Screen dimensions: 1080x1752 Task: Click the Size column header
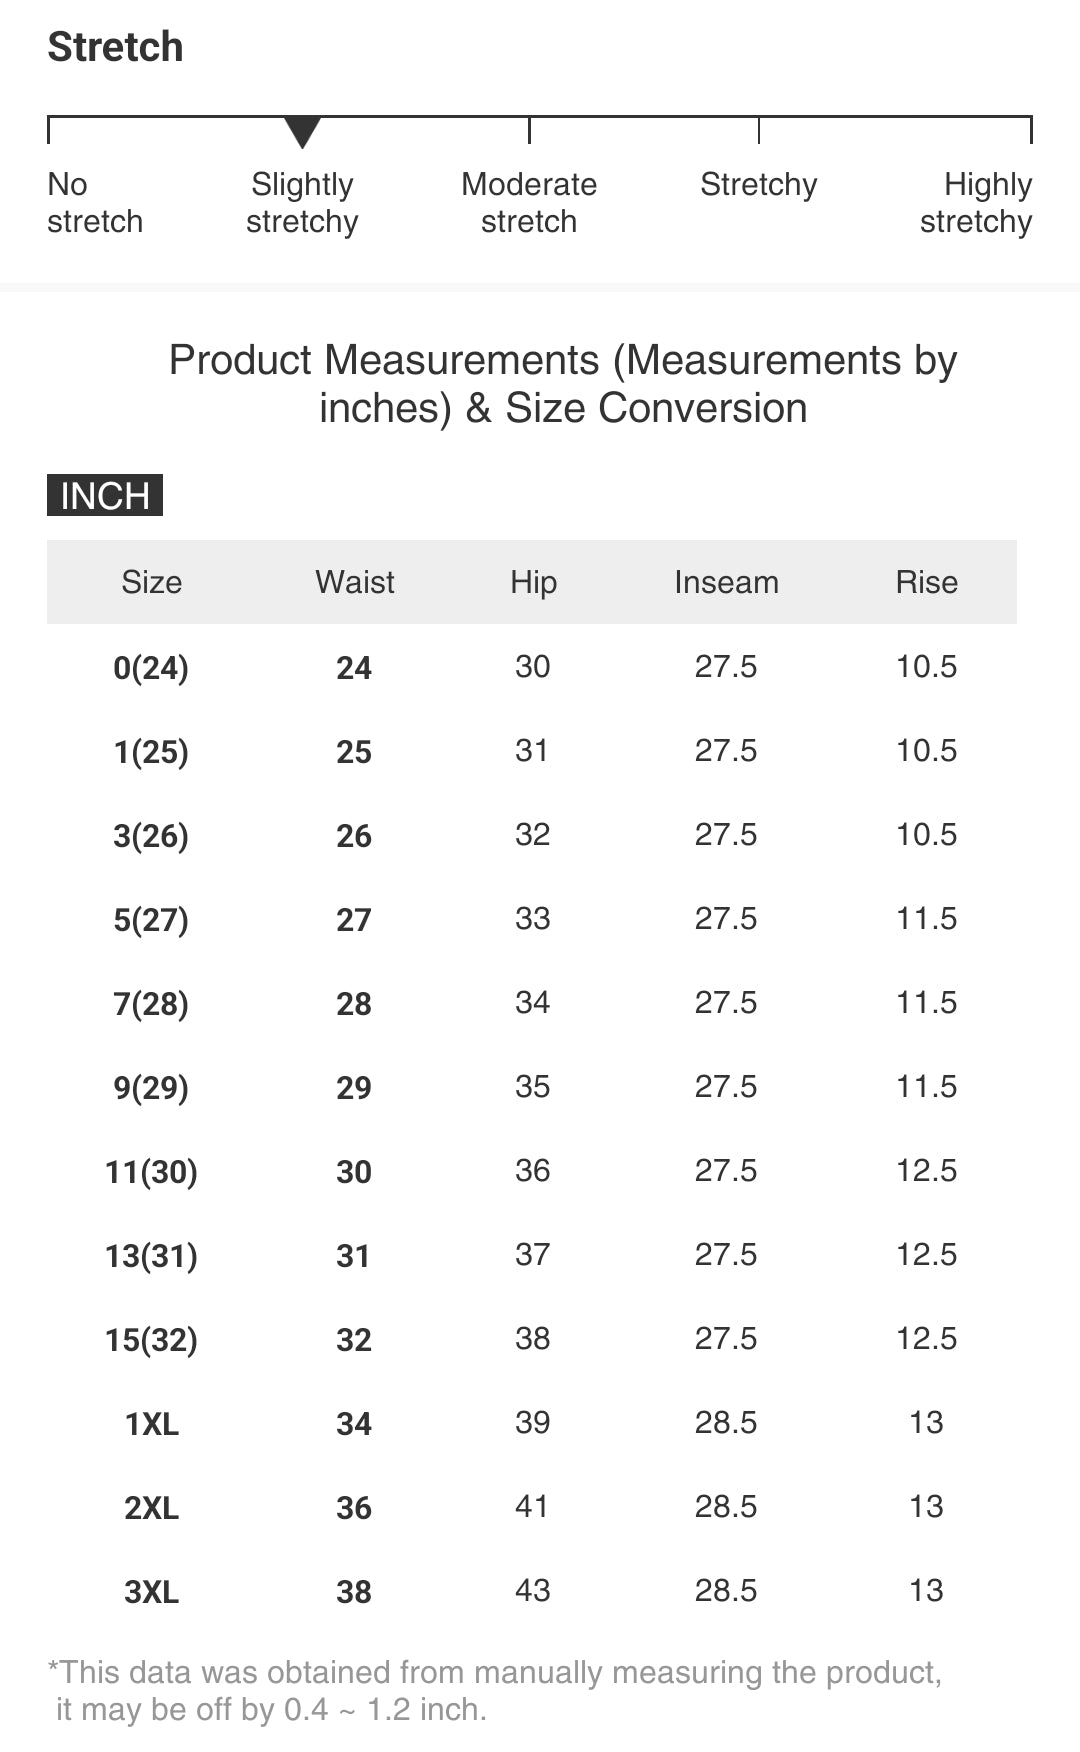pyautogui.click(x=151, y=582)
